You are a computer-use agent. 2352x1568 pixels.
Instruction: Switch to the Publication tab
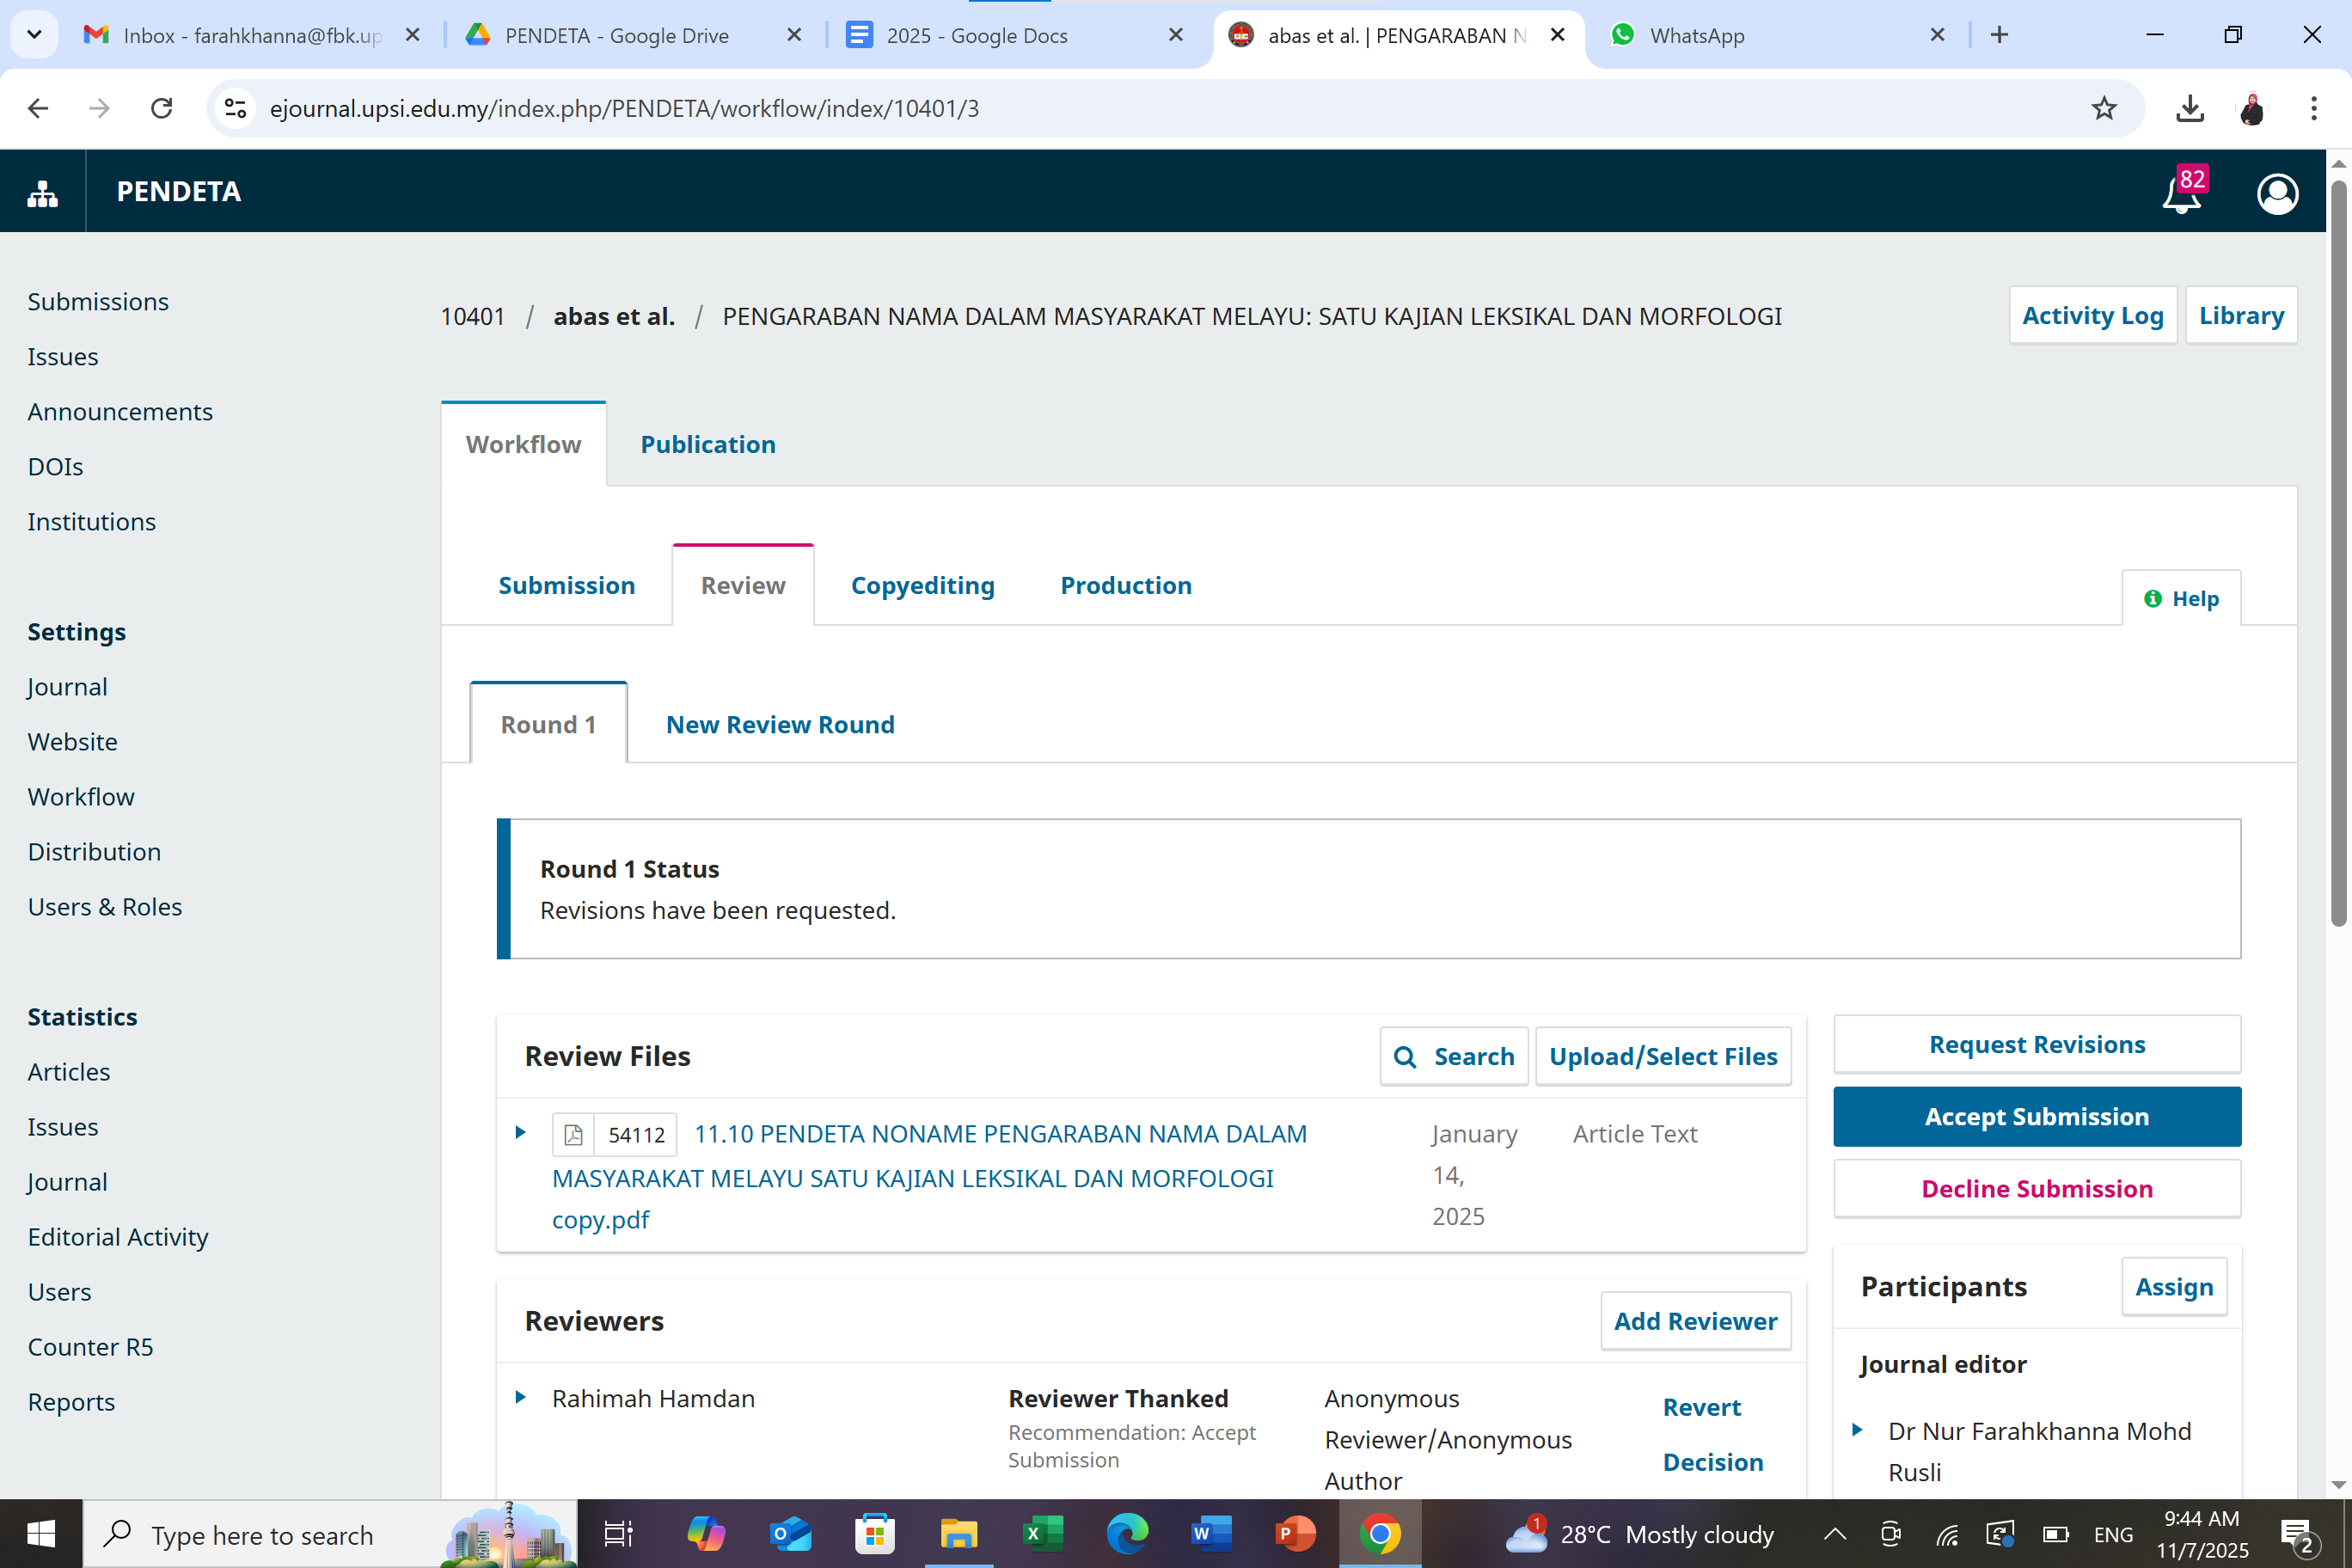pyautogui.click(x=707, y=444)
